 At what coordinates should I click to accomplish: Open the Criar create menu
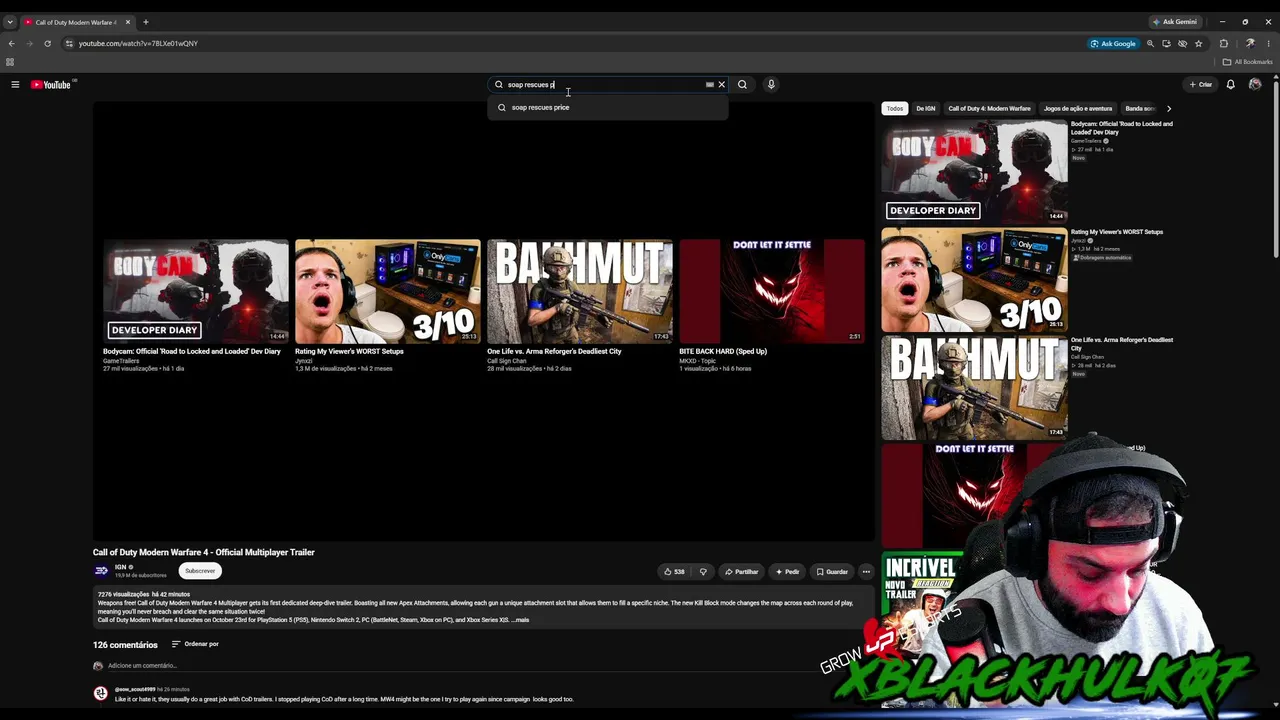coord(1201,85)
